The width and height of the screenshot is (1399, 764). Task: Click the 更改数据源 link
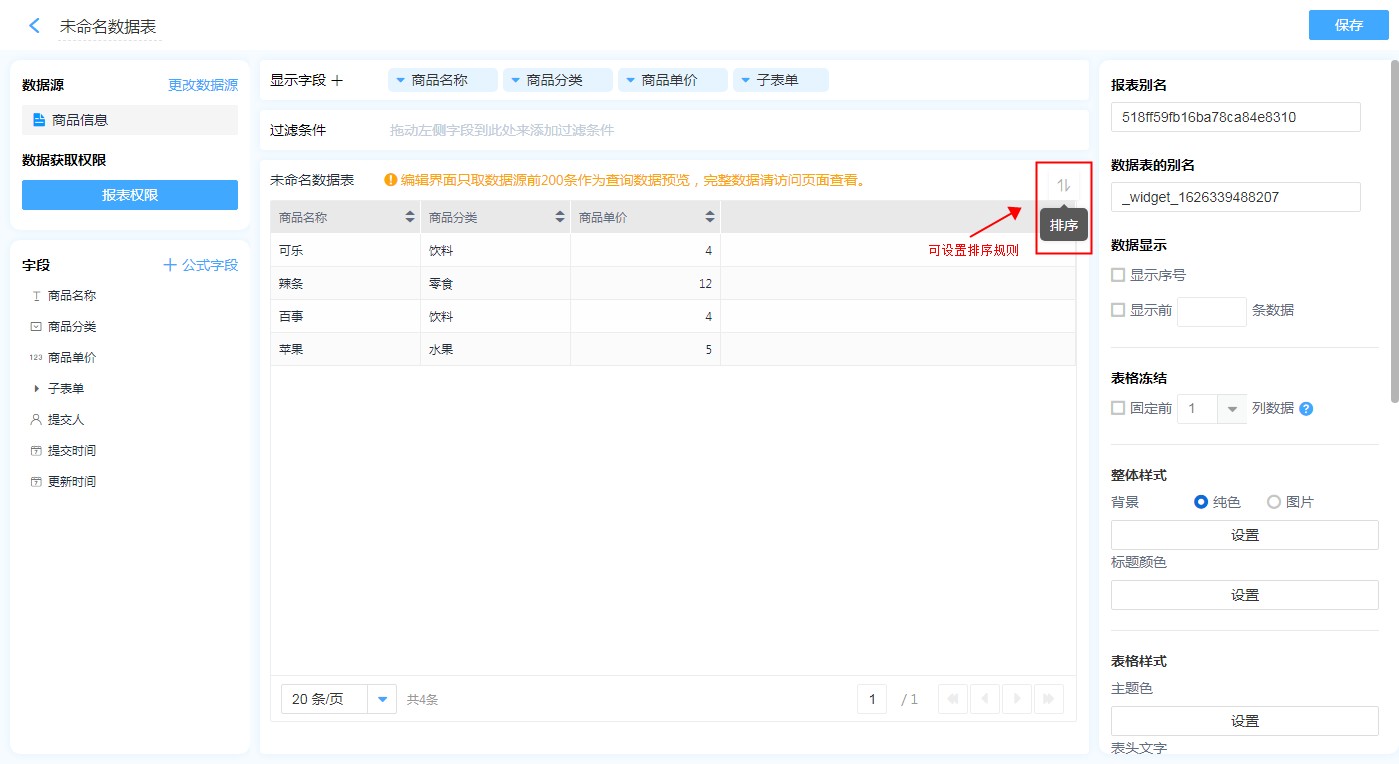[x=203, y=85]
